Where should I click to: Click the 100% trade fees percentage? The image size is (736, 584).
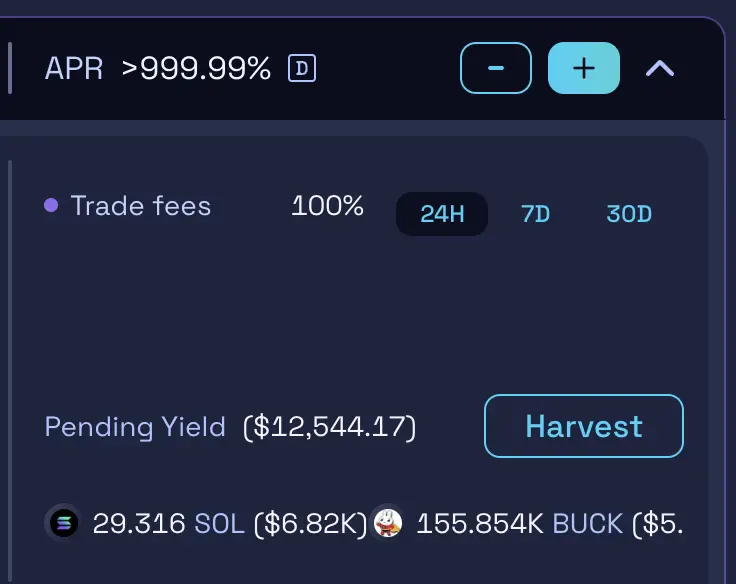click(328, 206)
